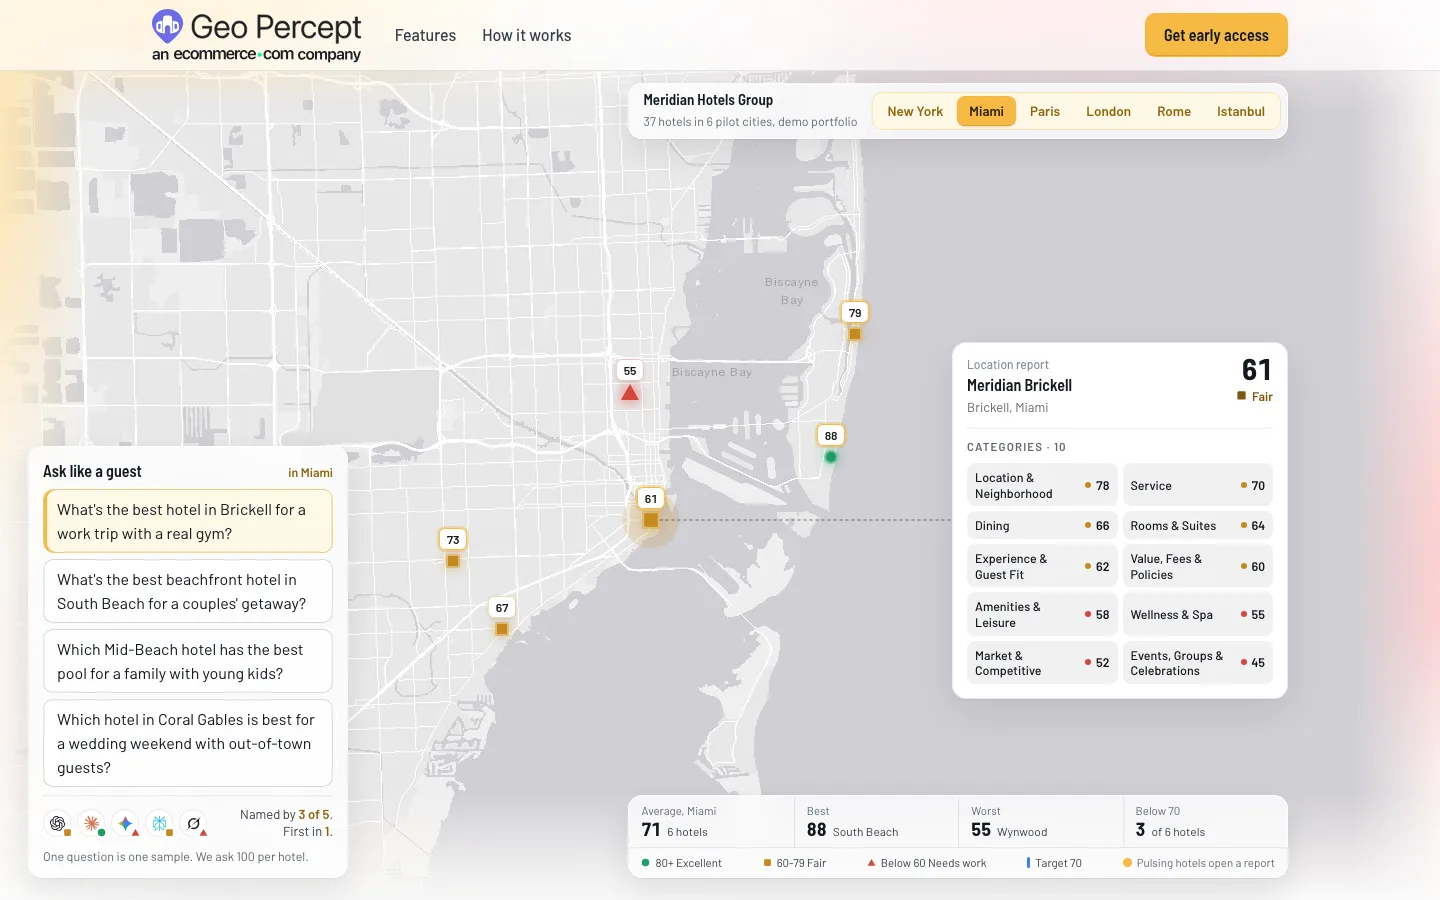Click the Claude starburst model icon

point(91,823)
